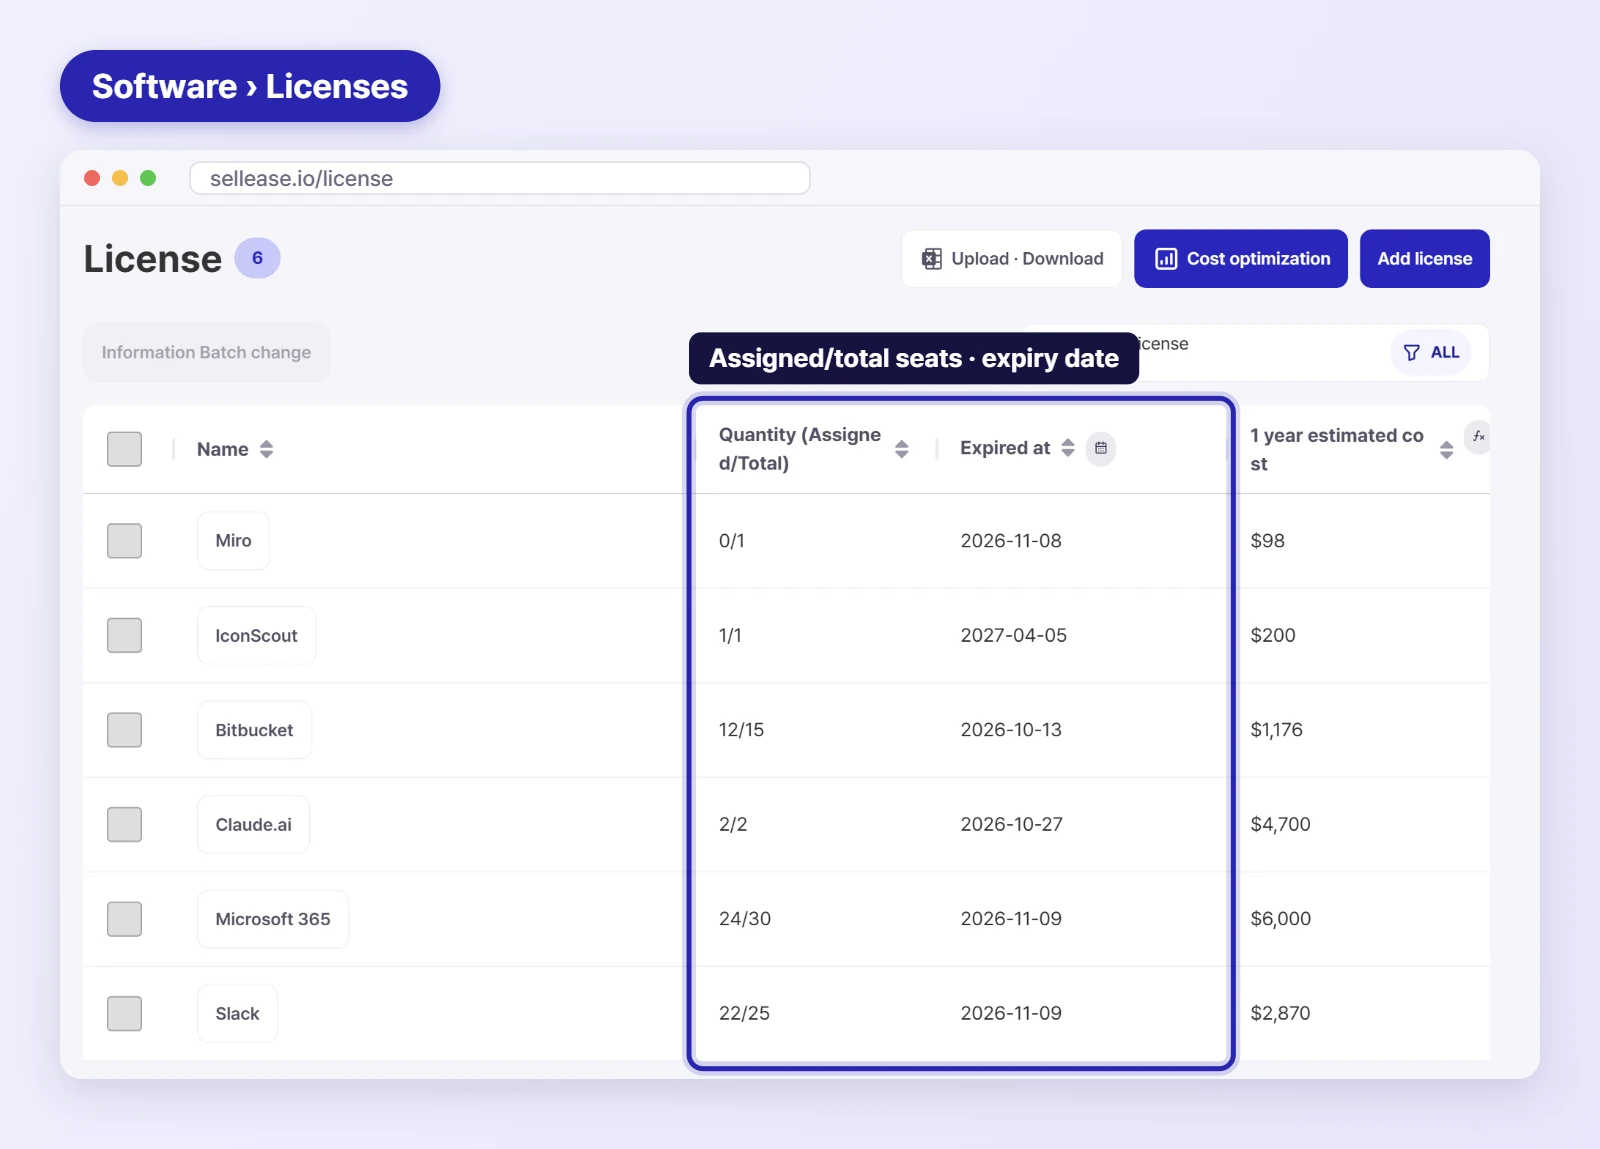Image resolution: width=1600 pixels, height=1149 pixels.
Task: Click the 1/1 quantity cell
Action: pyautogui.click(x=730, y=635)
